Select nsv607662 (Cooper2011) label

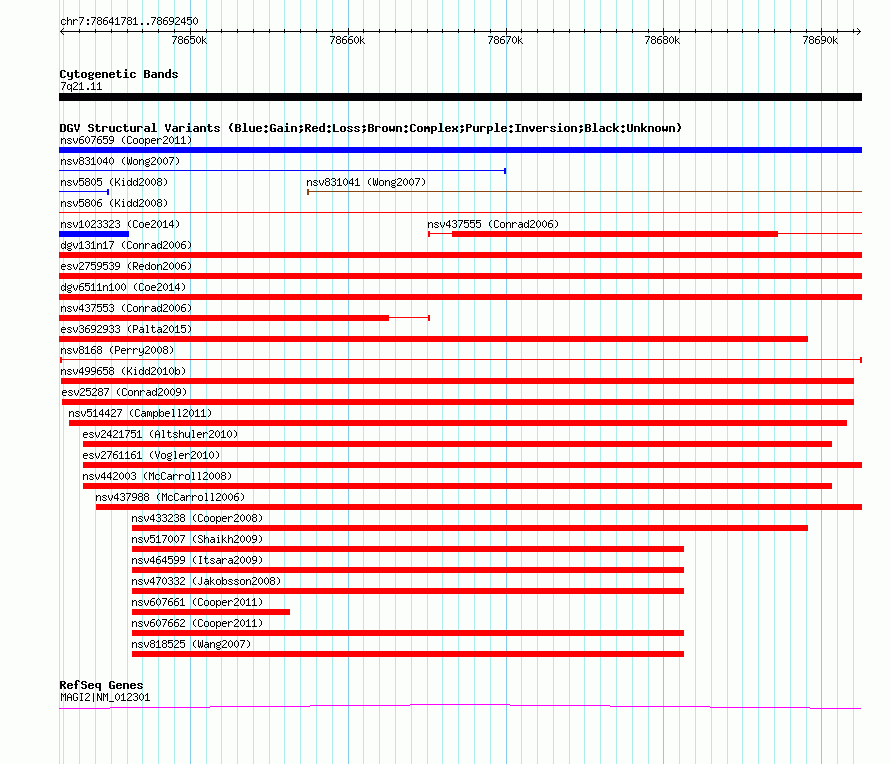point(197,623)
